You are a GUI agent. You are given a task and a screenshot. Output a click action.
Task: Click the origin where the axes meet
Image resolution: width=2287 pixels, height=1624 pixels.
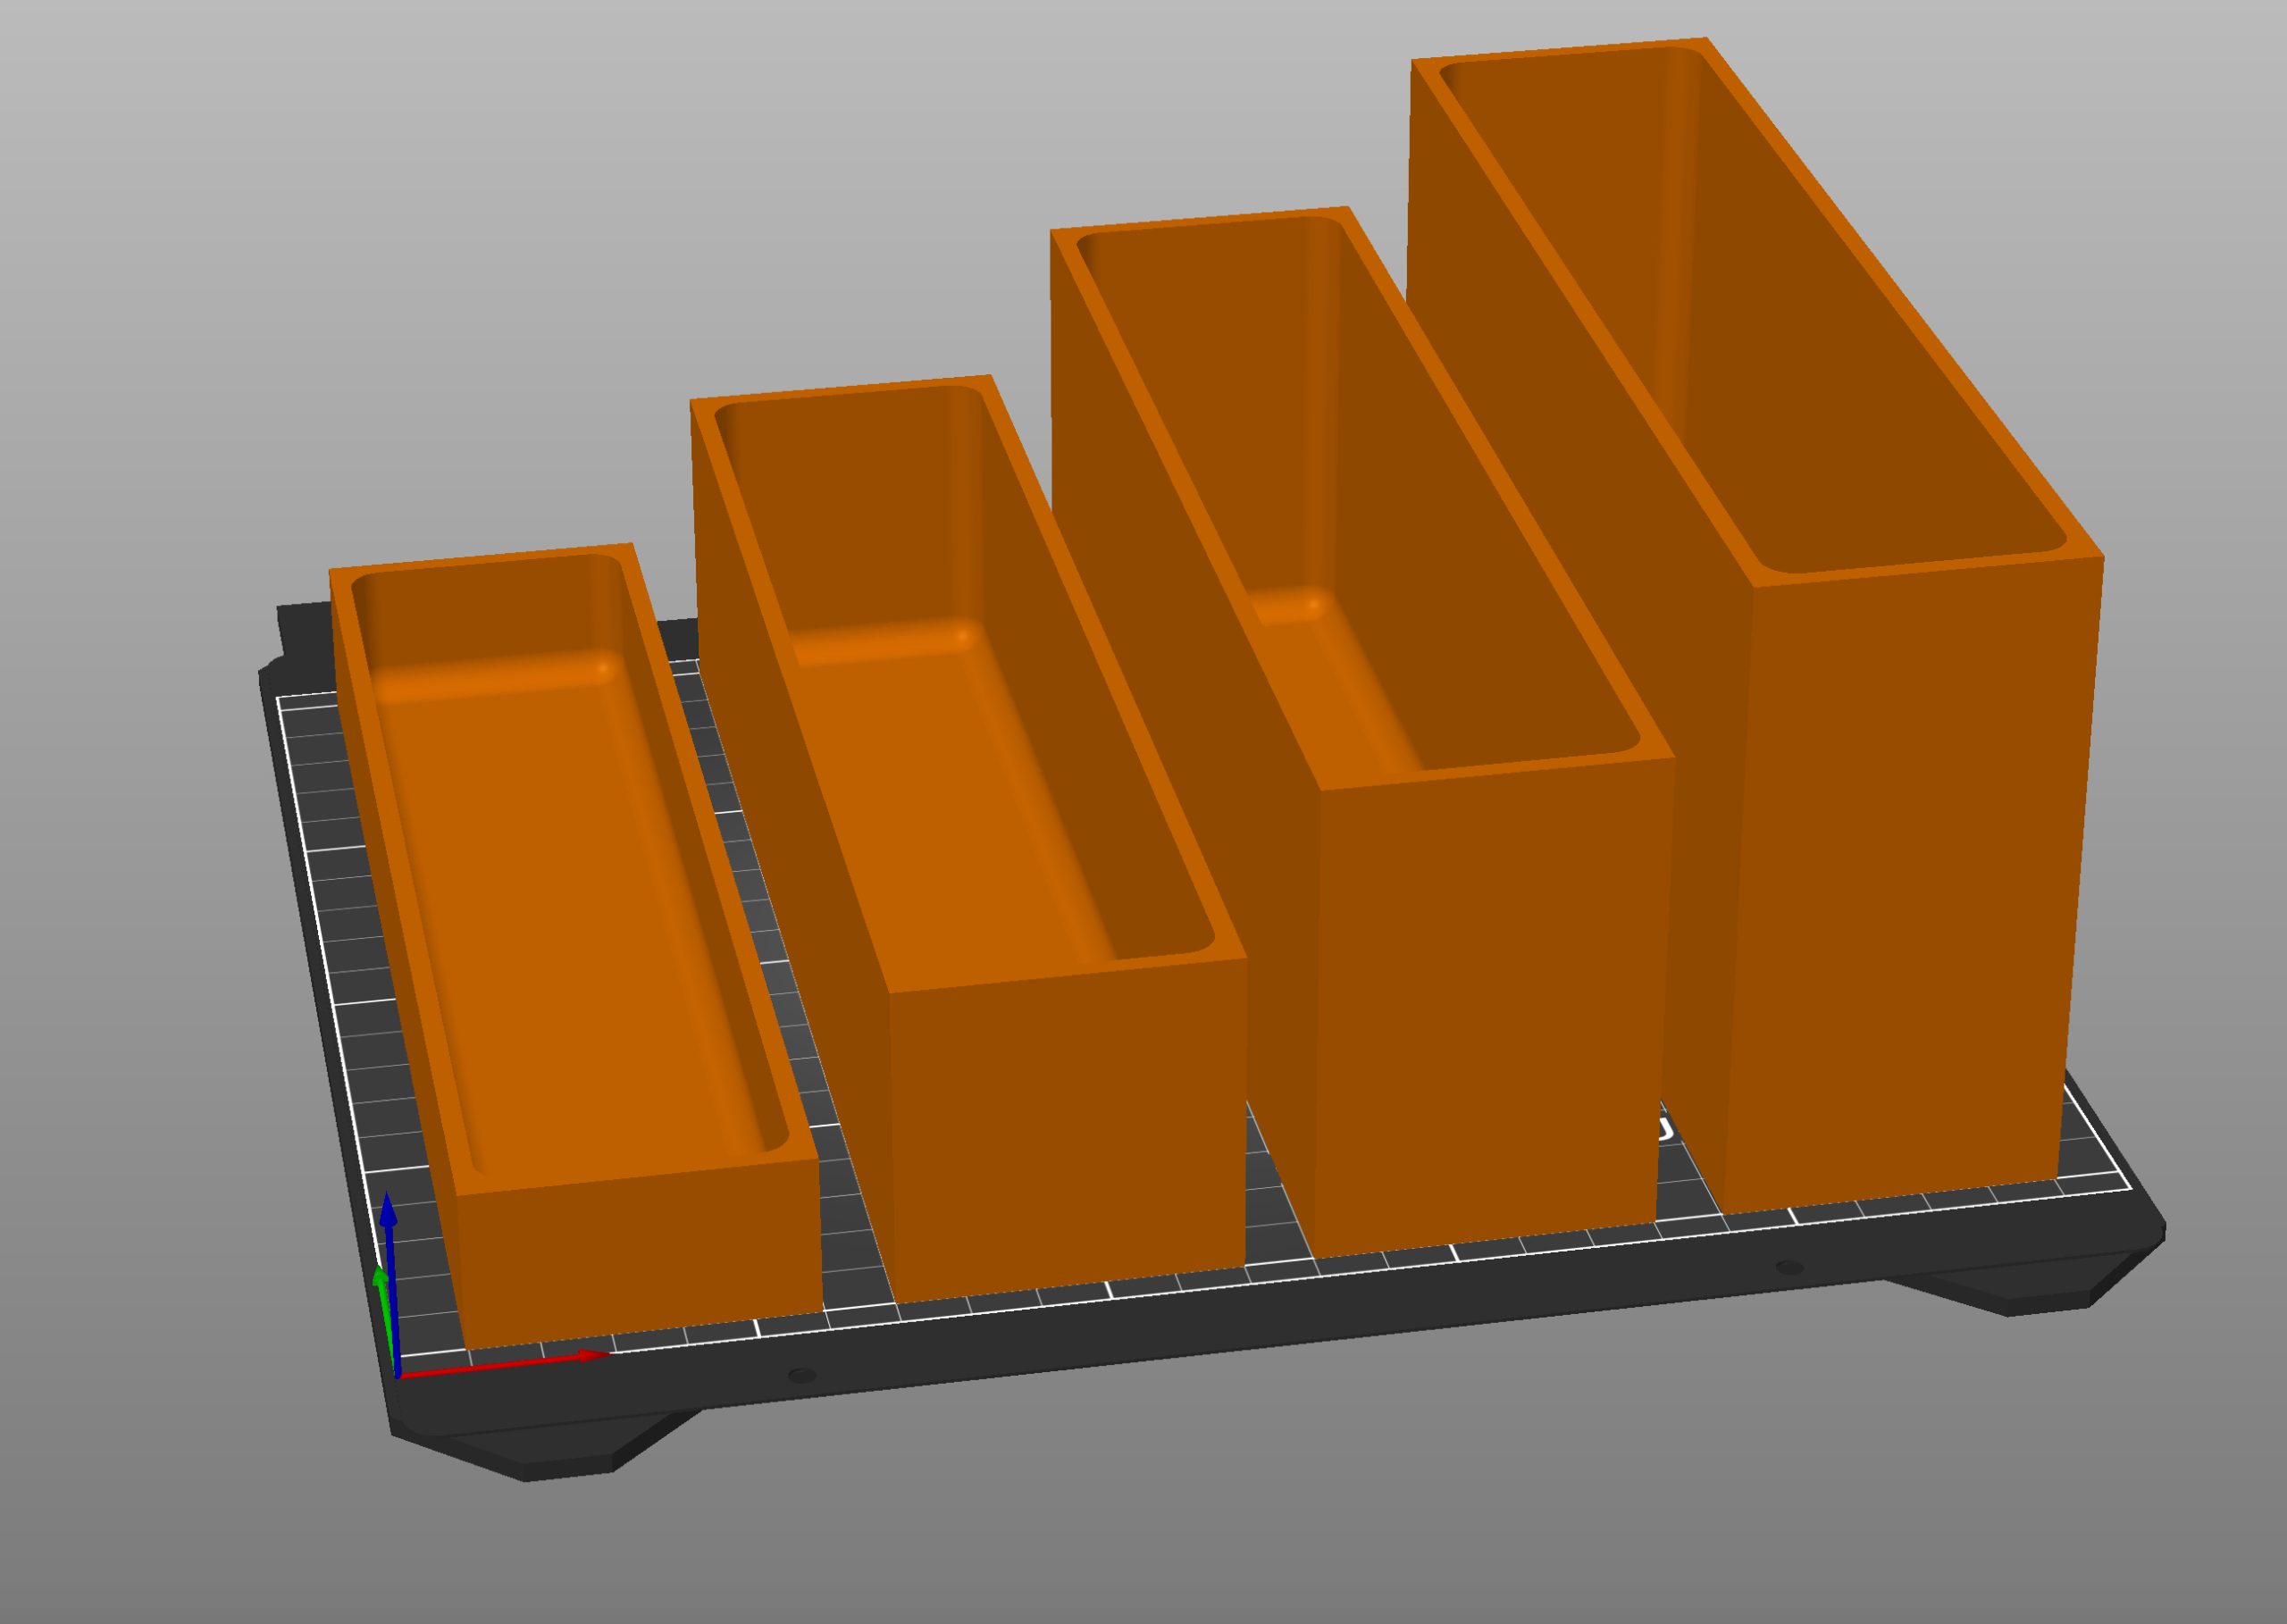click(398, 1377)
